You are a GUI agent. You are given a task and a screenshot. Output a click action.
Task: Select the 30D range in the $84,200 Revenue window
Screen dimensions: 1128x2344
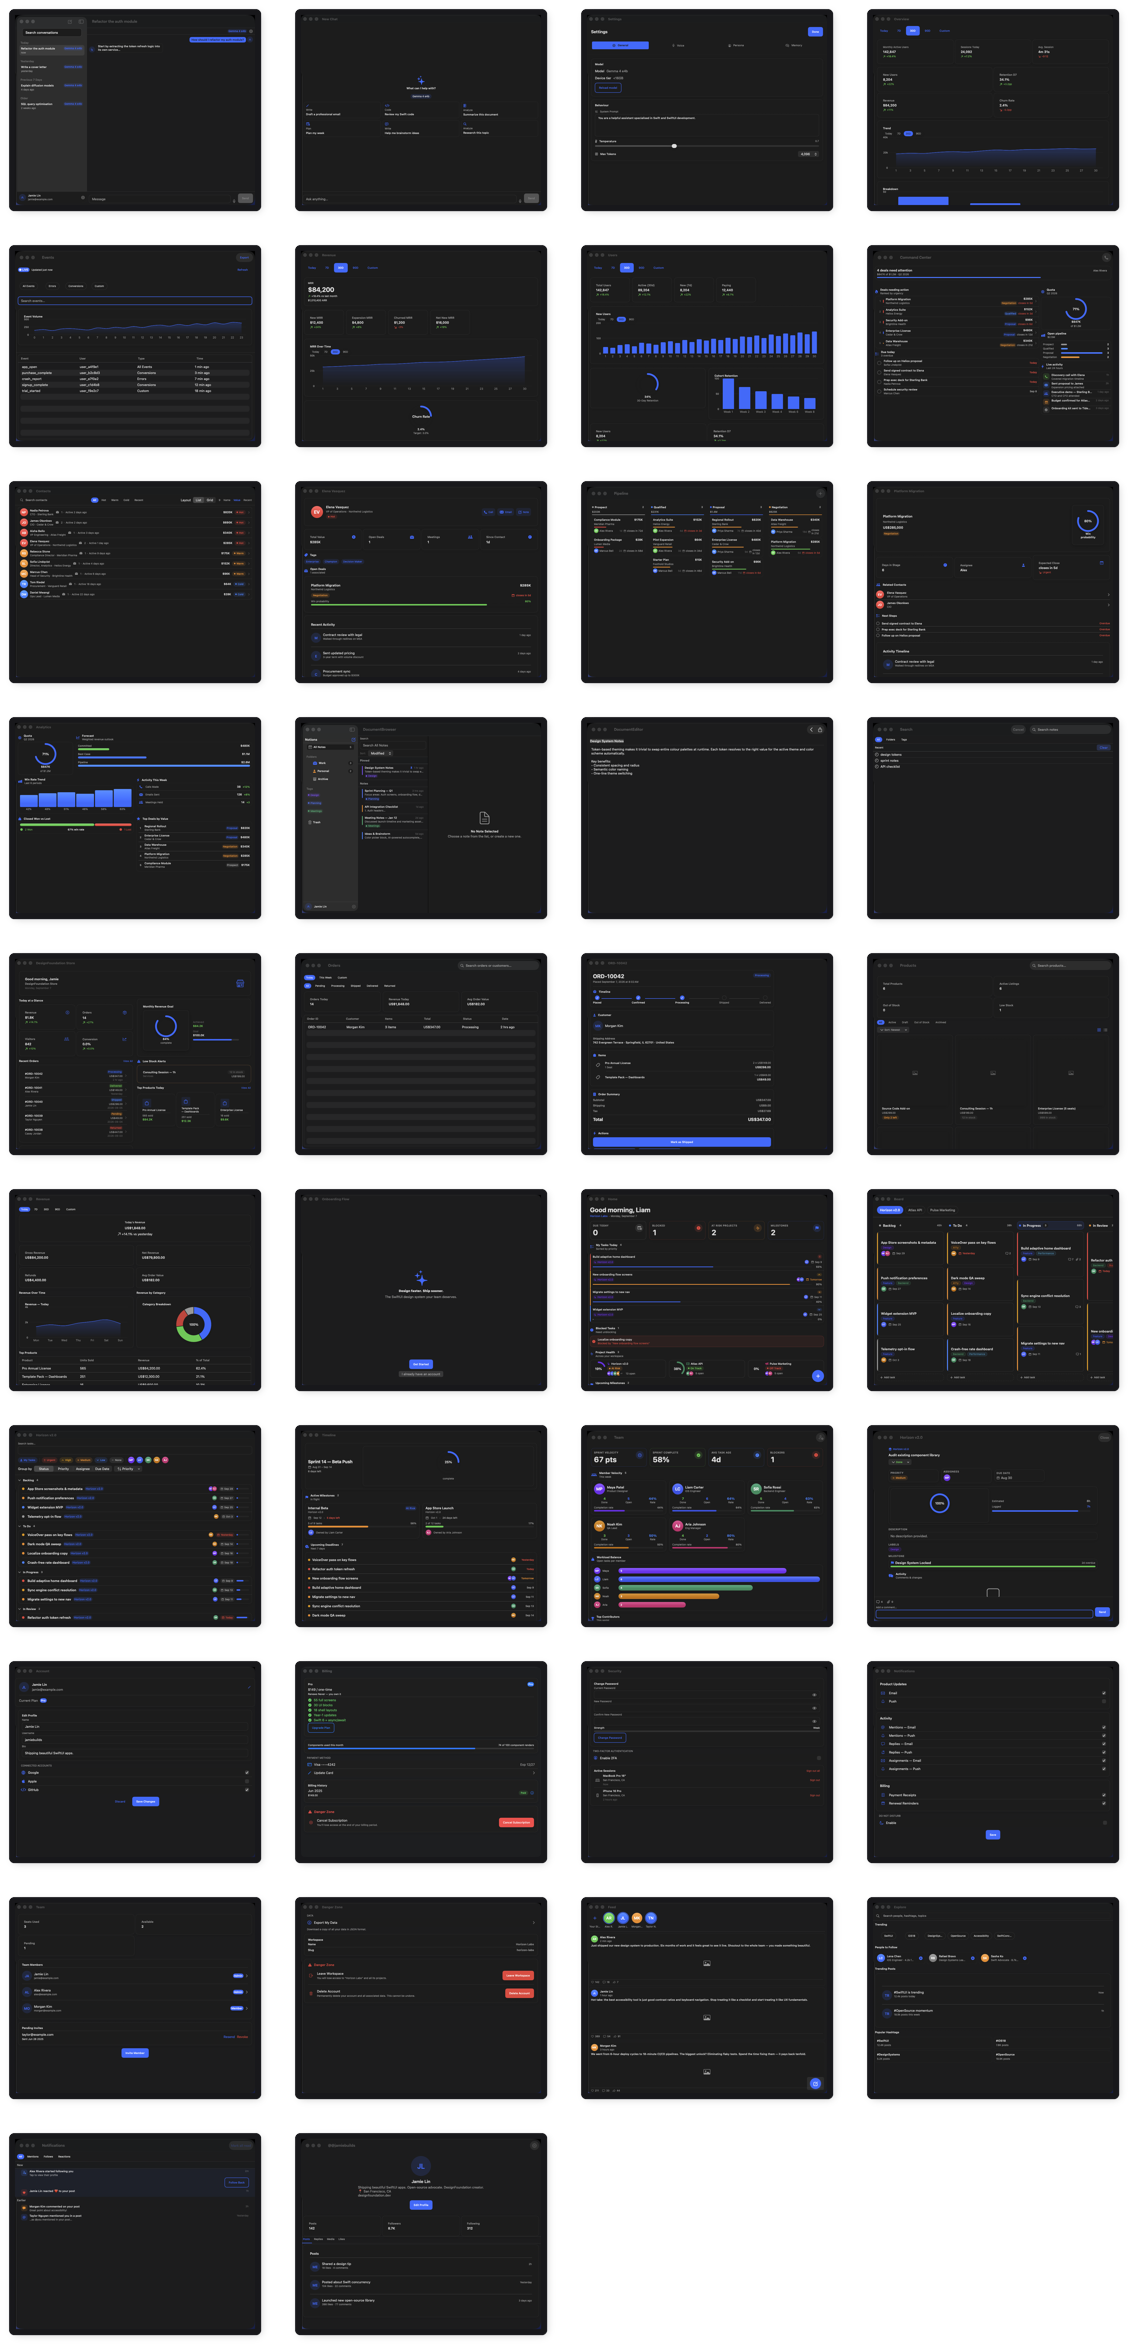pos(340,267)
